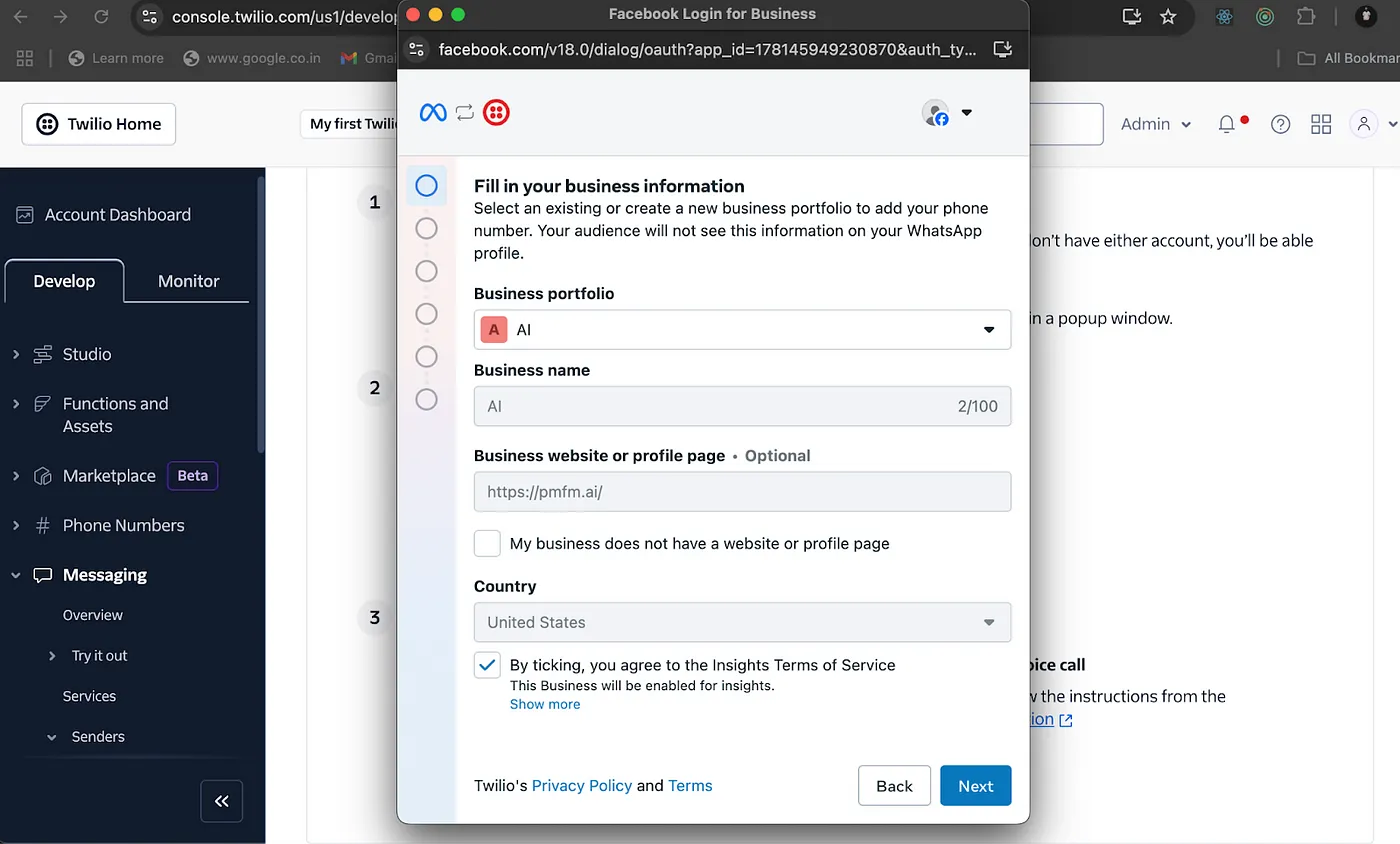Open the apps grid in bookmarks bar
Viewport: 1400px width, 844px height.
(x=25, y=58)
